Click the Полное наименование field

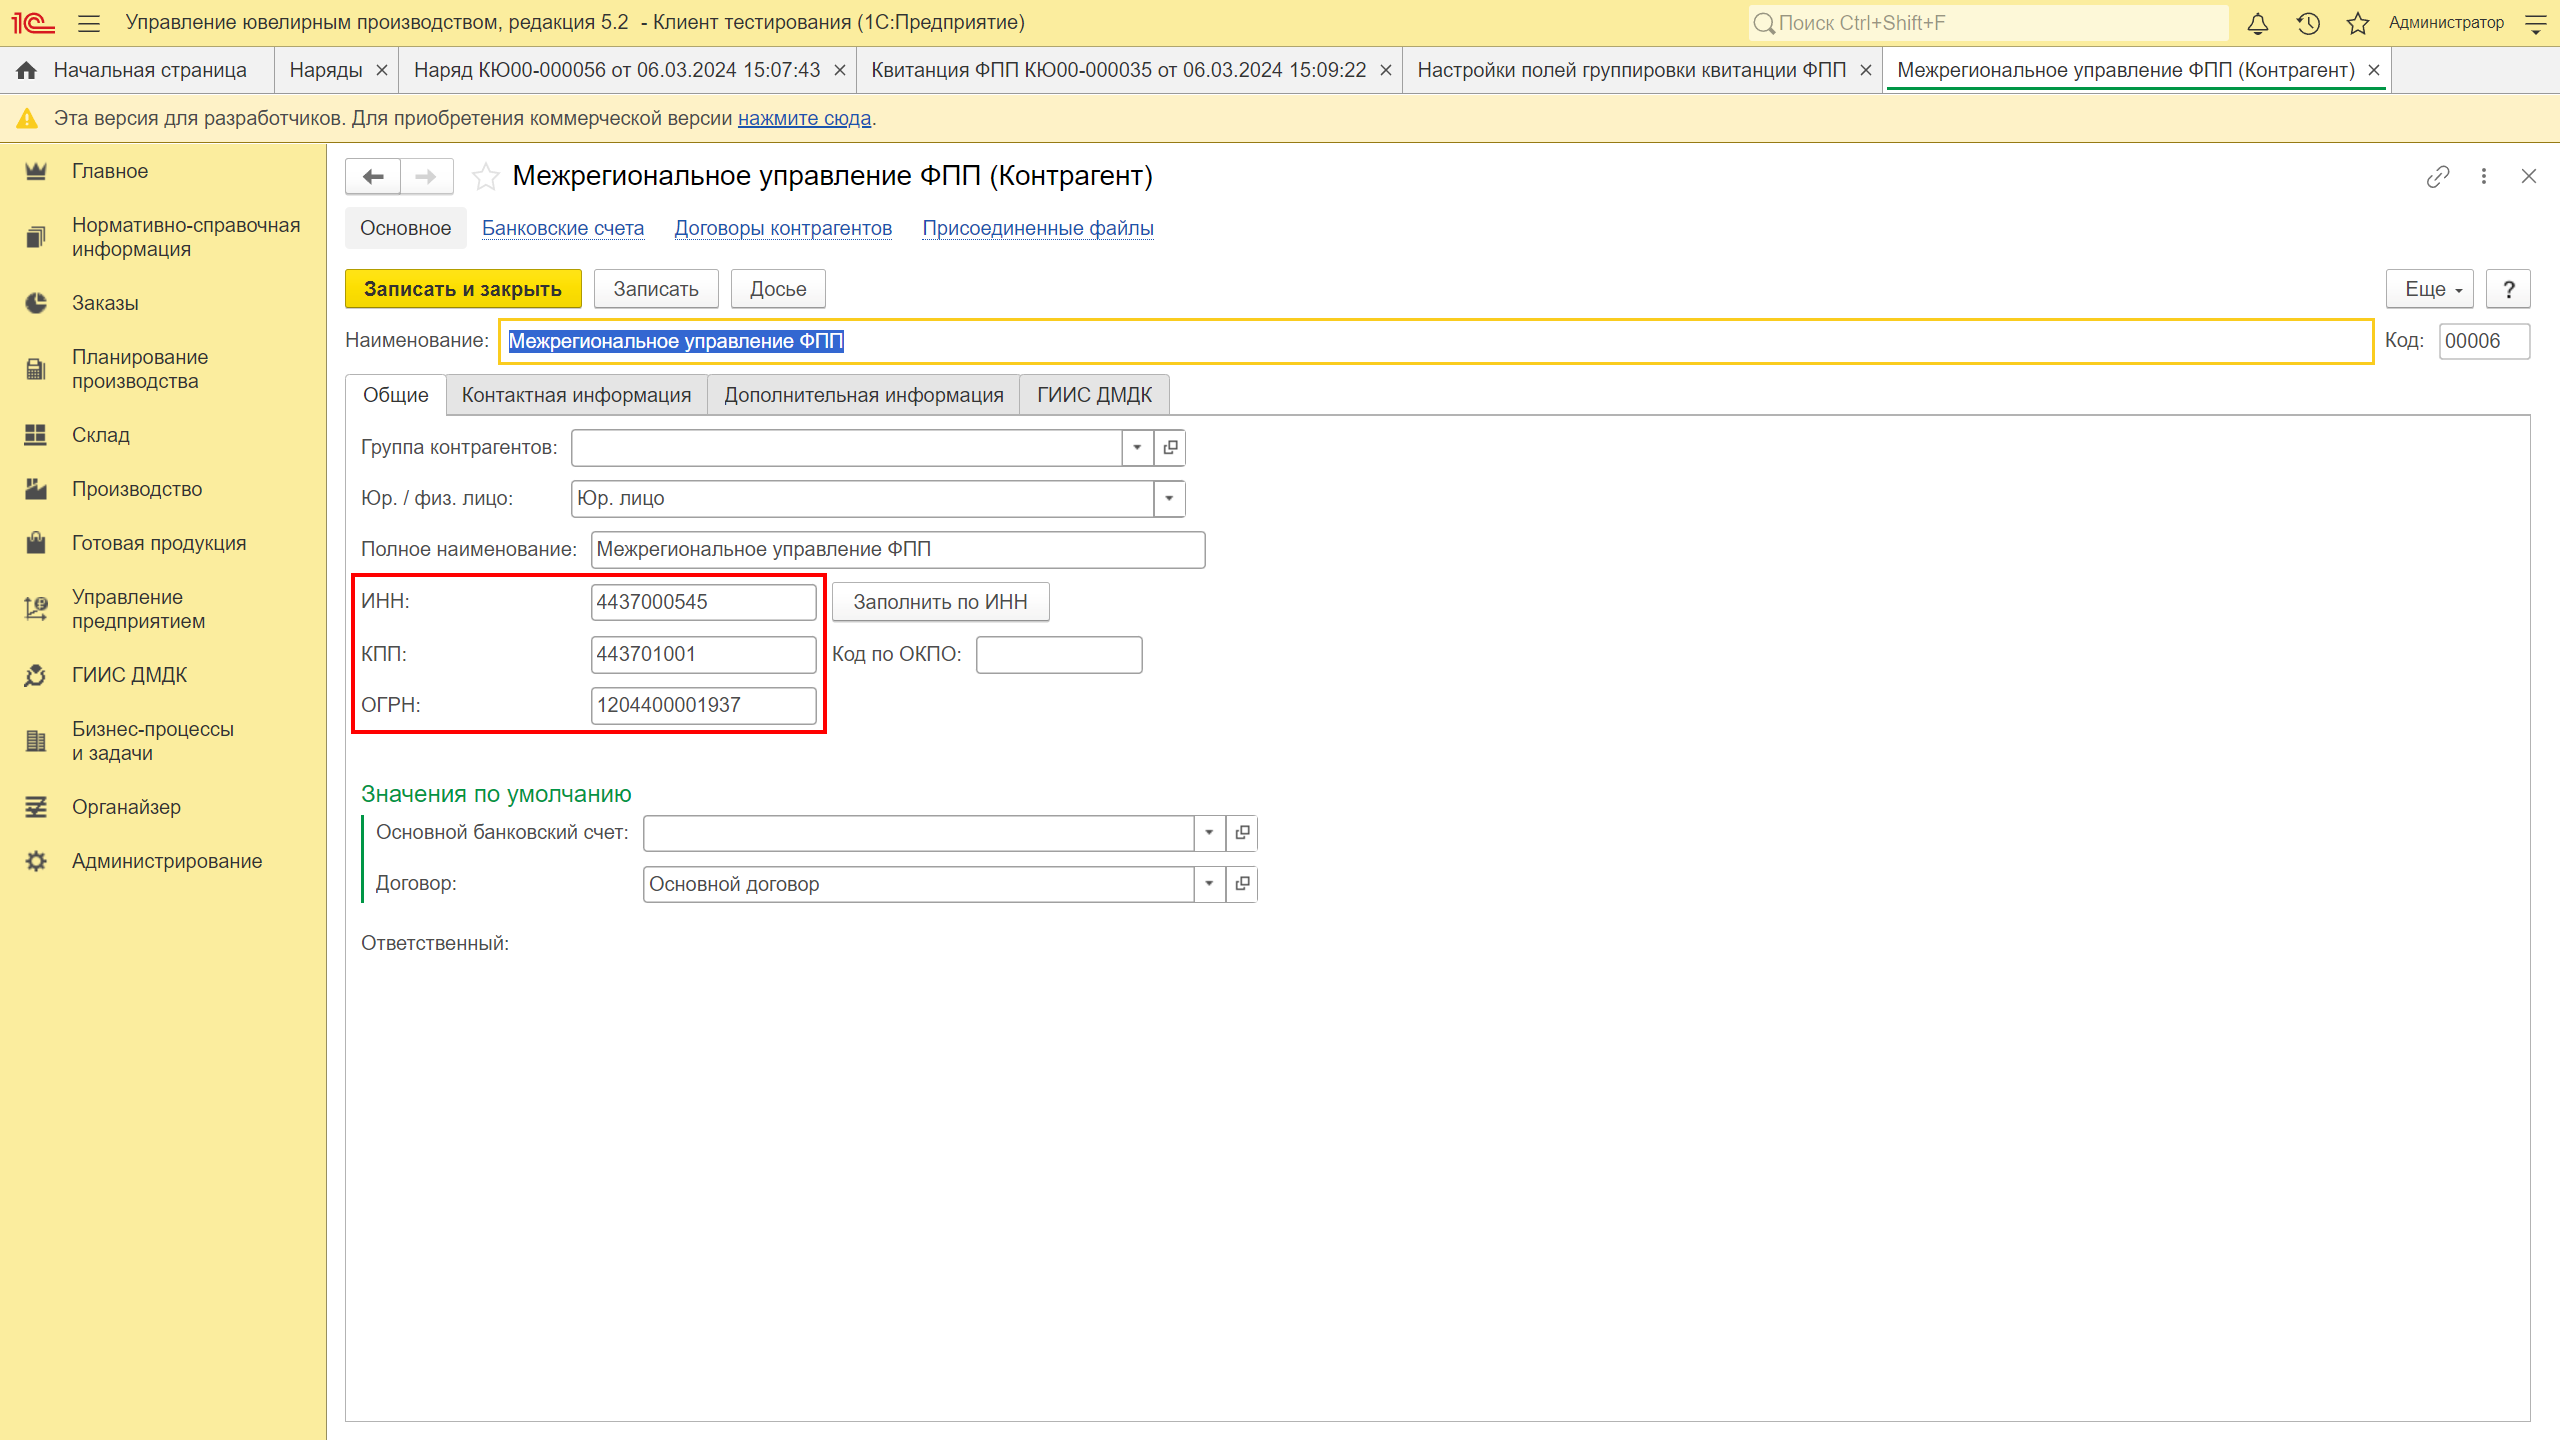(x=898, y=549)
